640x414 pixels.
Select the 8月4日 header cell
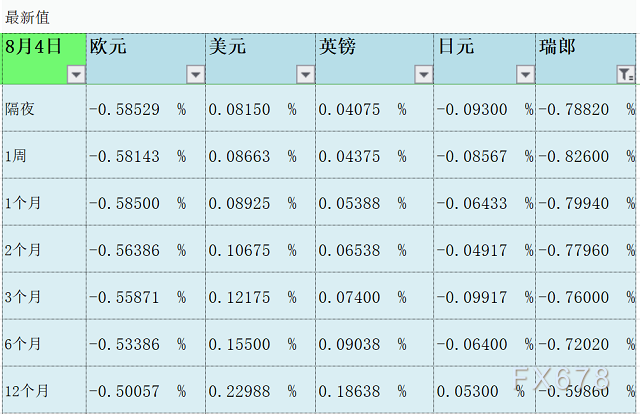(44, 59)
